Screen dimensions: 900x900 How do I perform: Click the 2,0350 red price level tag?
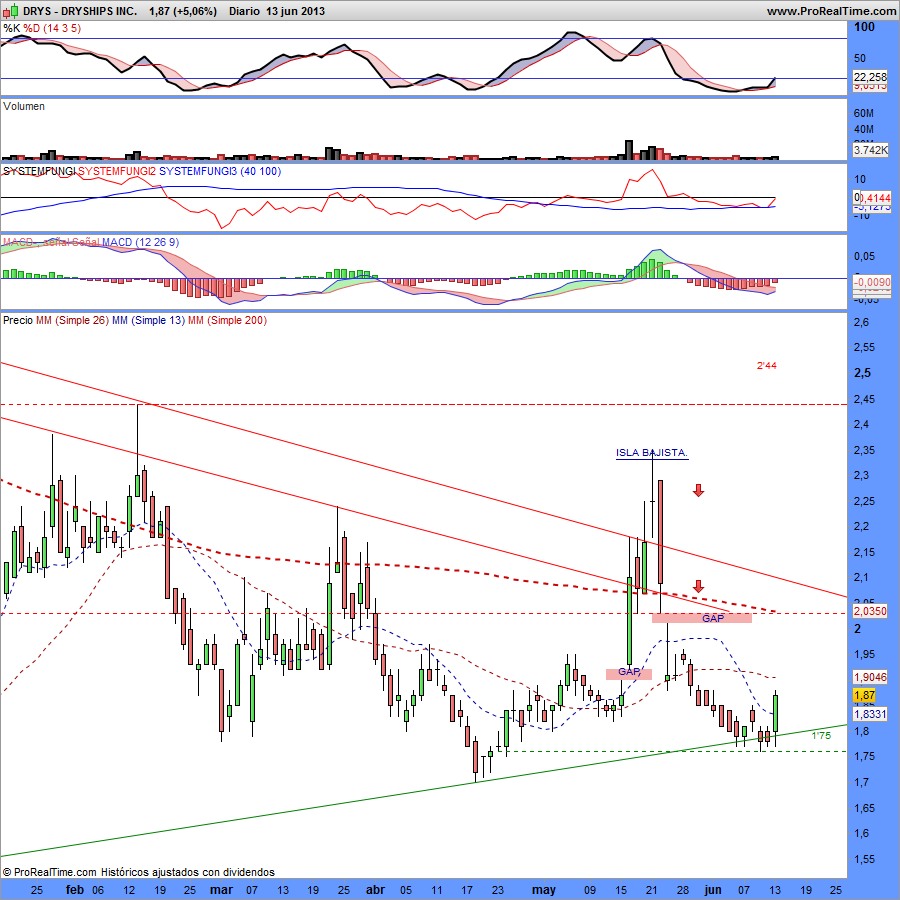tap(870, 611)
